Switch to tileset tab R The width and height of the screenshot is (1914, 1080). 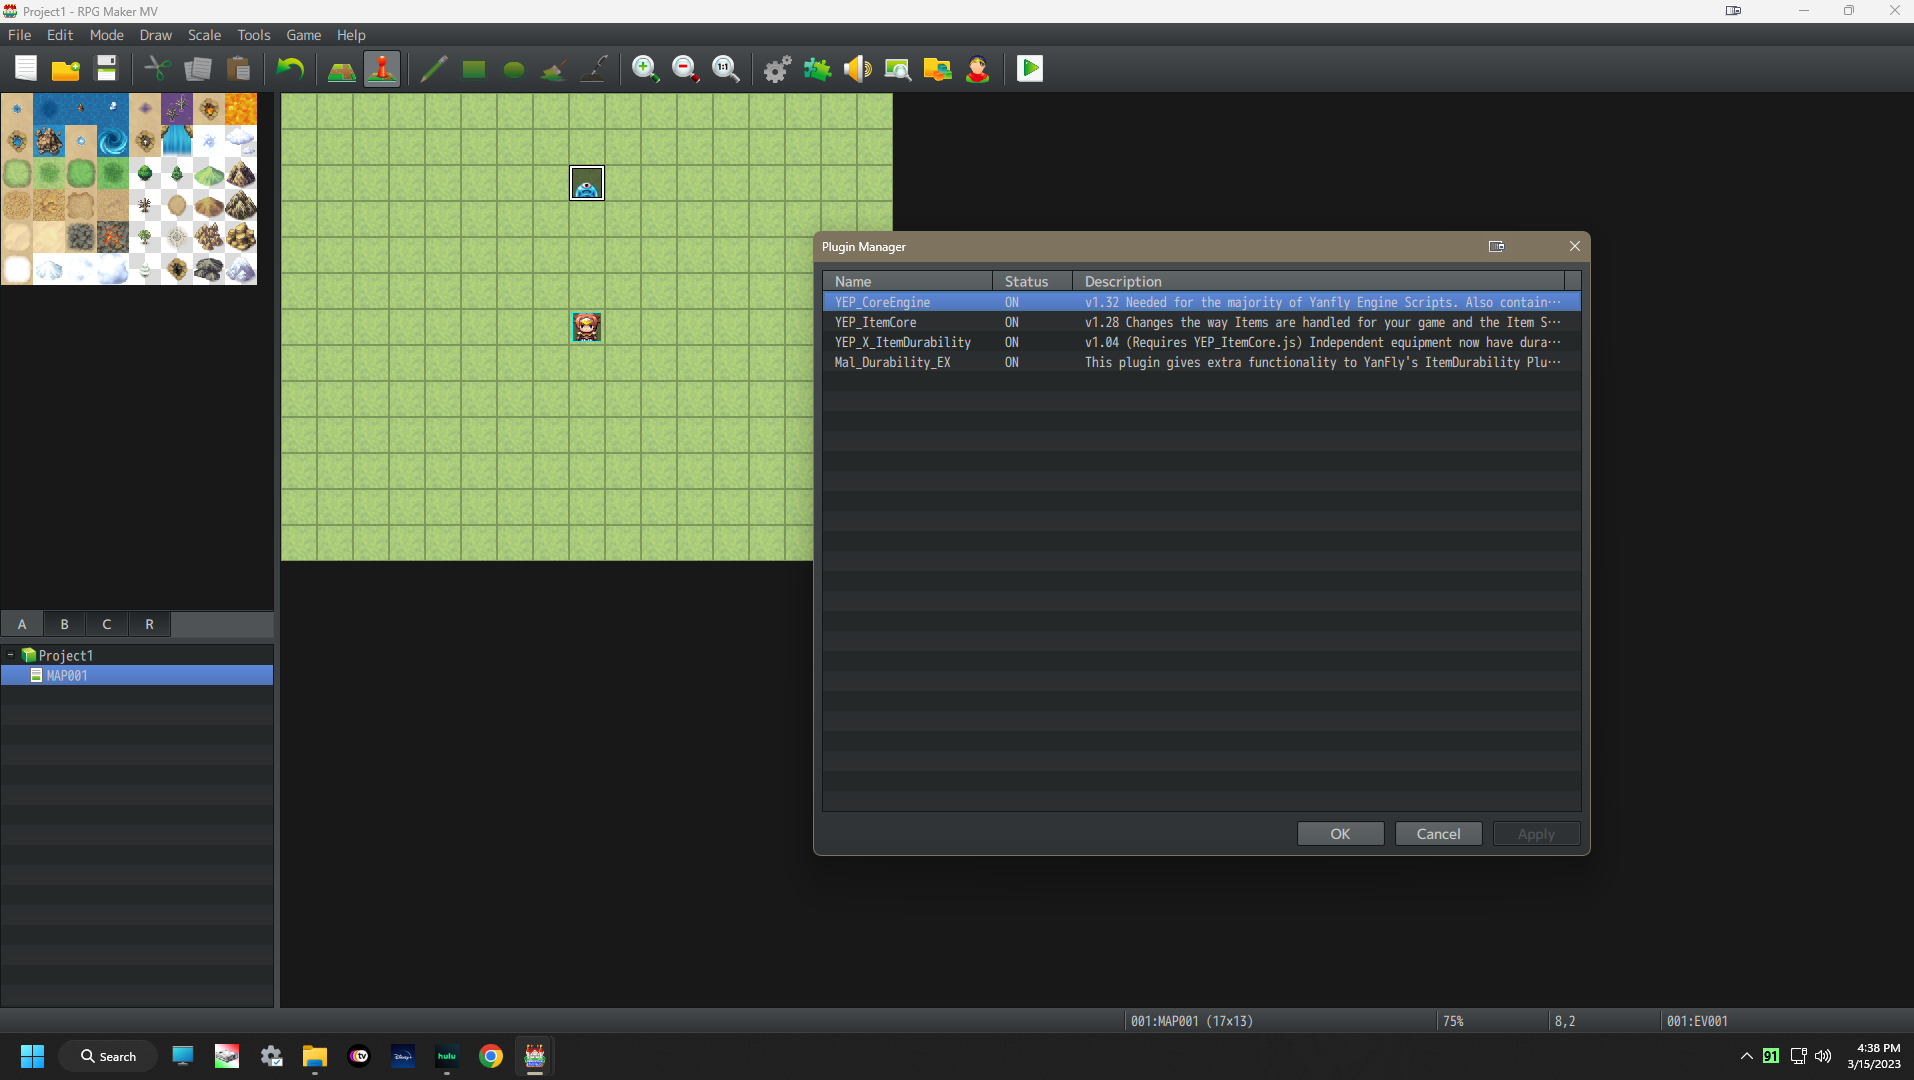[x=150, y=624]
